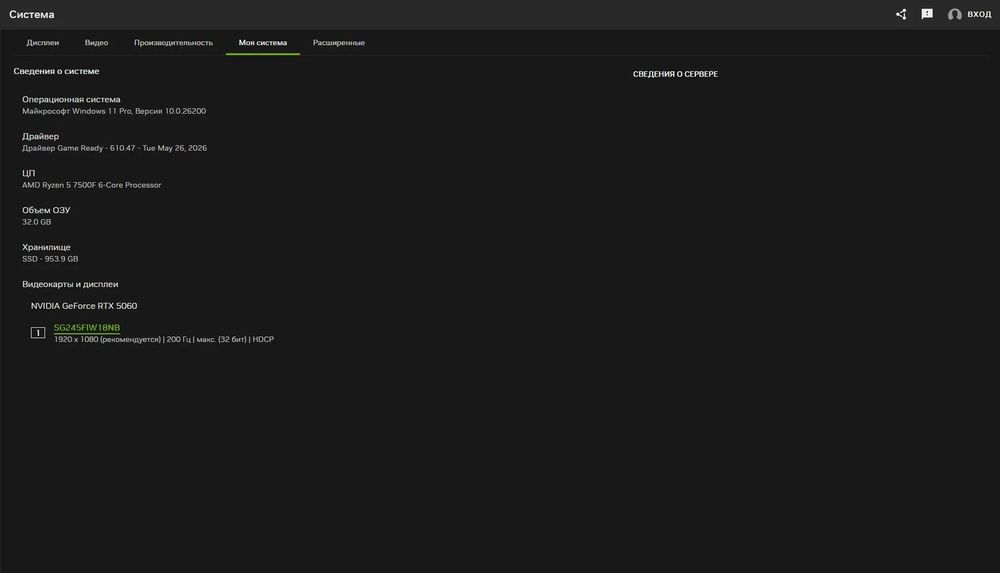Click the NVIDIA GeForce RTX 5060 text
The image size is (1000, 573).
tap(84, 306)
